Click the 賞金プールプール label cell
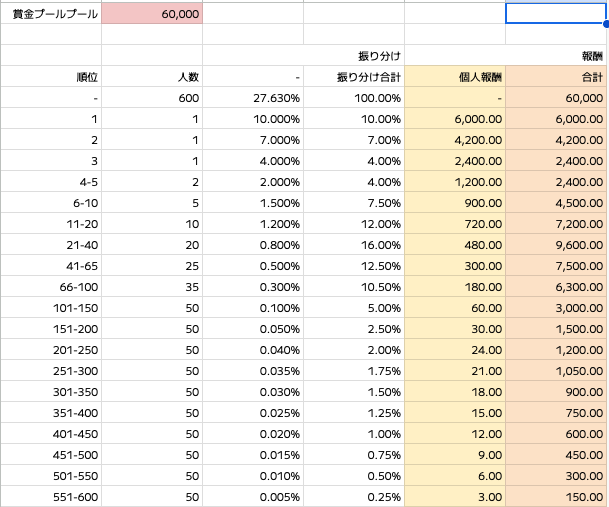Screen dimensions: 609x507 coord(51,14)
